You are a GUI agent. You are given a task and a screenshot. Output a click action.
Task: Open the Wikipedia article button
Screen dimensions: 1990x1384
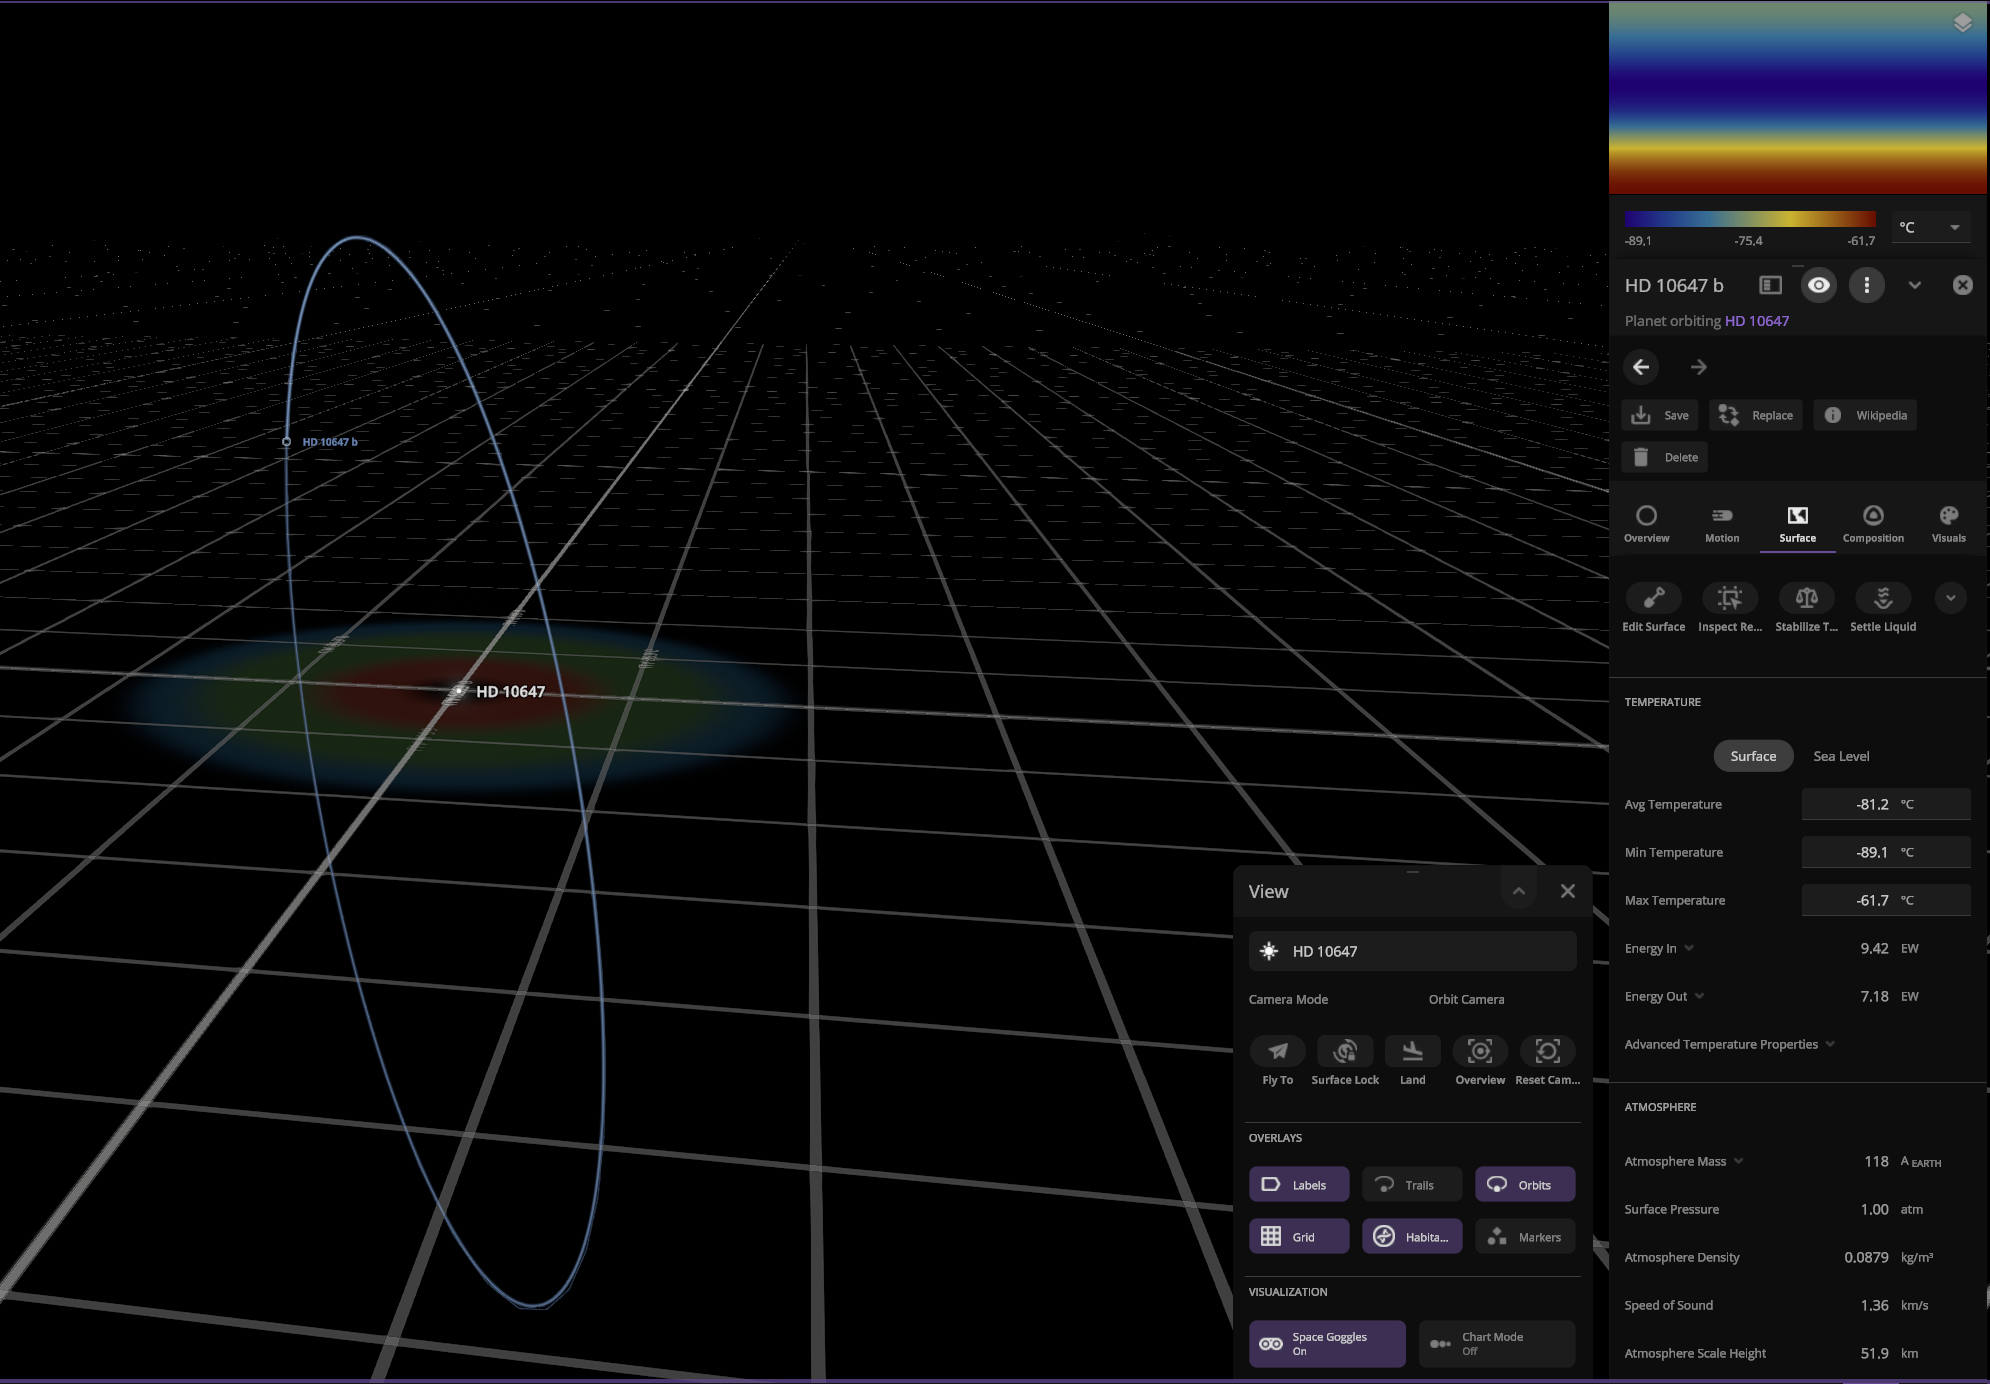click(x=1865, y=416)
